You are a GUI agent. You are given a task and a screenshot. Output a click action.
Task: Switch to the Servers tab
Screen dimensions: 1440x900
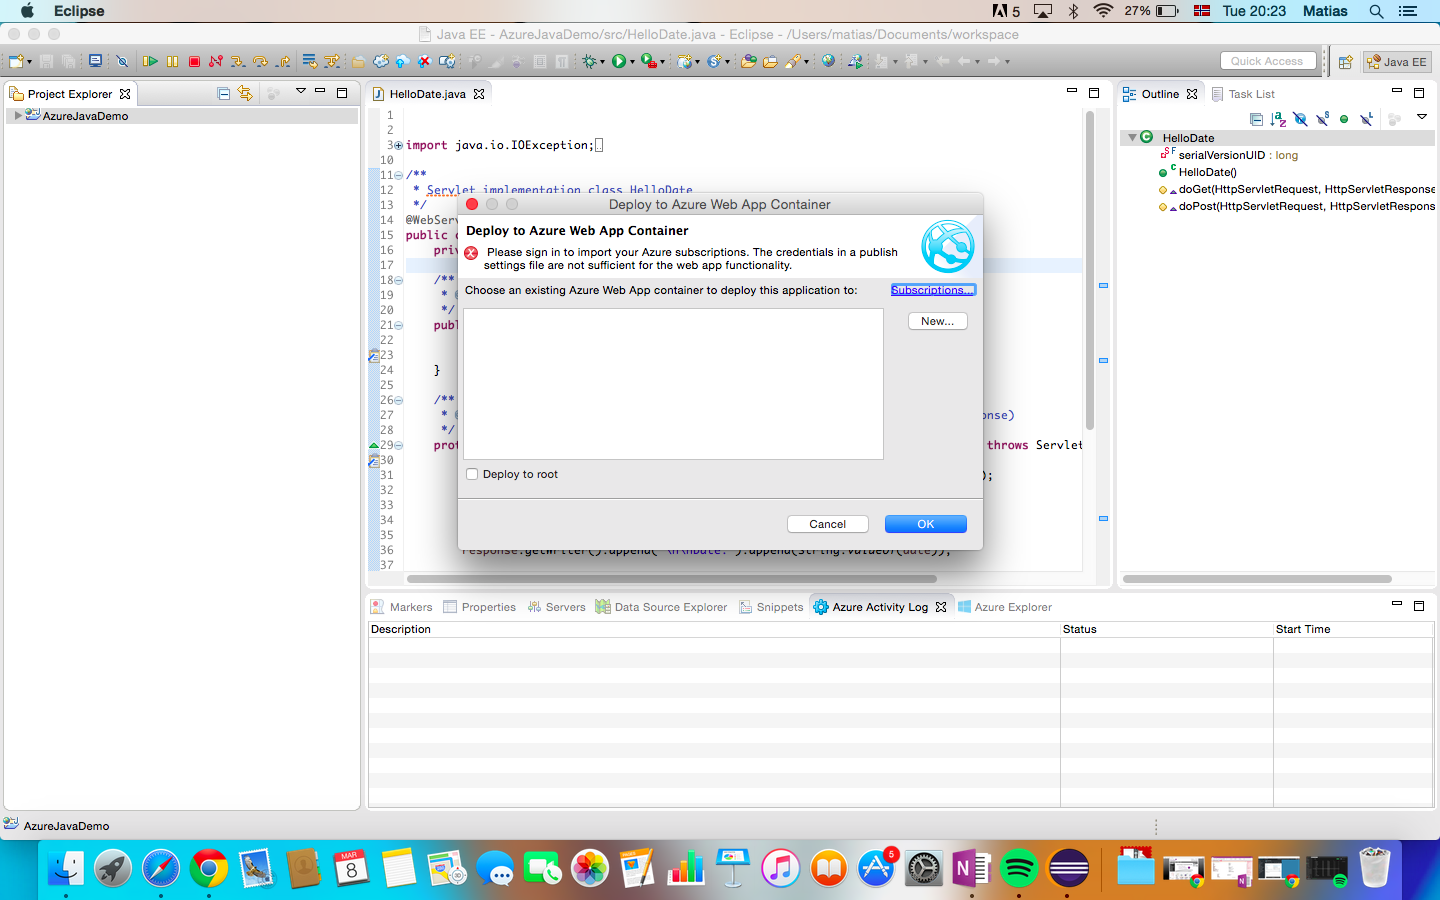(x=556, y=607)
